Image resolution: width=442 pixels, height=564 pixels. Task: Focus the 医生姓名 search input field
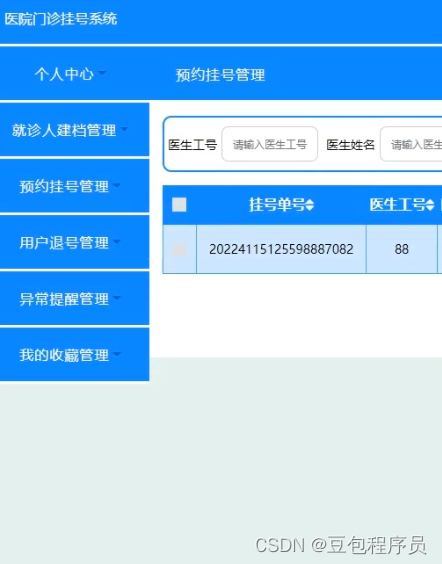click(411, 144)
